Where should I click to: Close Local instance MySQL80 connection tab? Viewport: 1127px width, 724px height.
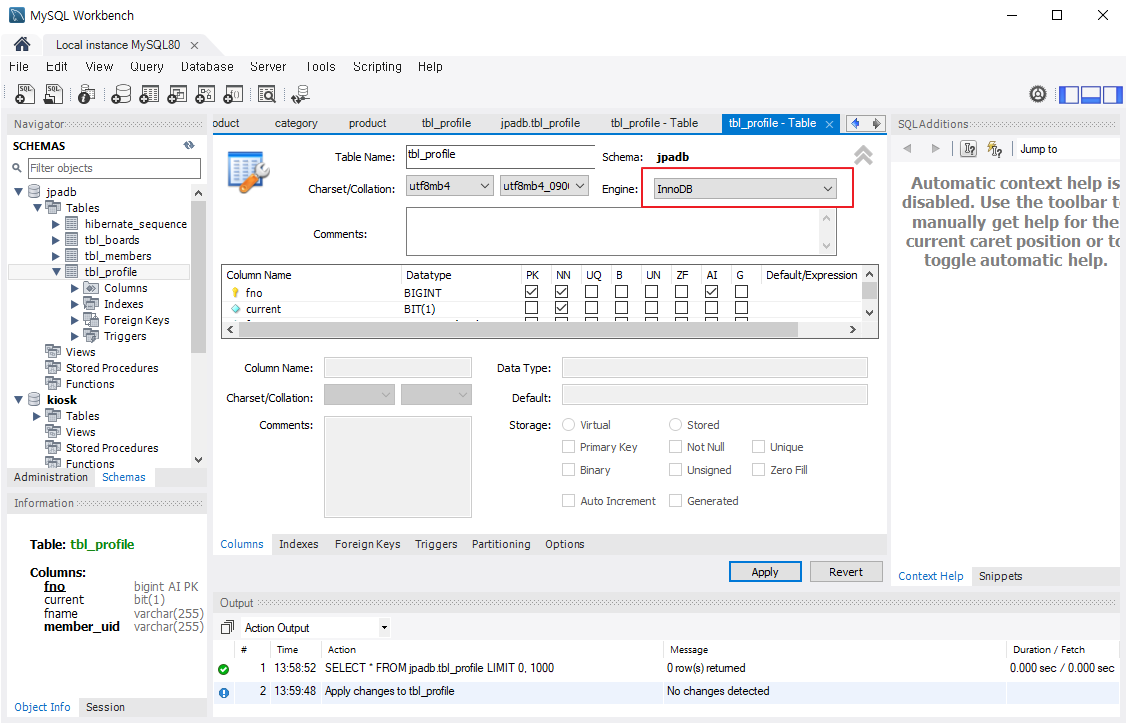(x=194, y=45)
